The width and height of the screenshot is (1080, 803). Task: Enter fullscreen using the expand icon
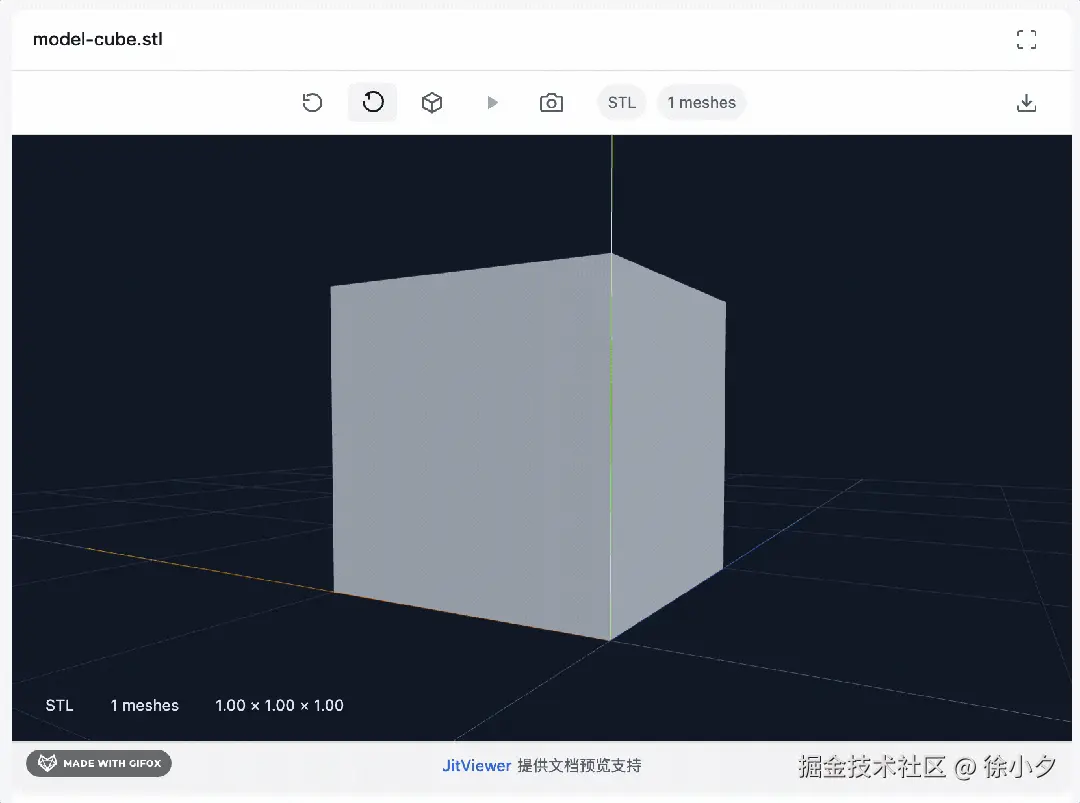pyautogui.click(x=1026, y=40)
